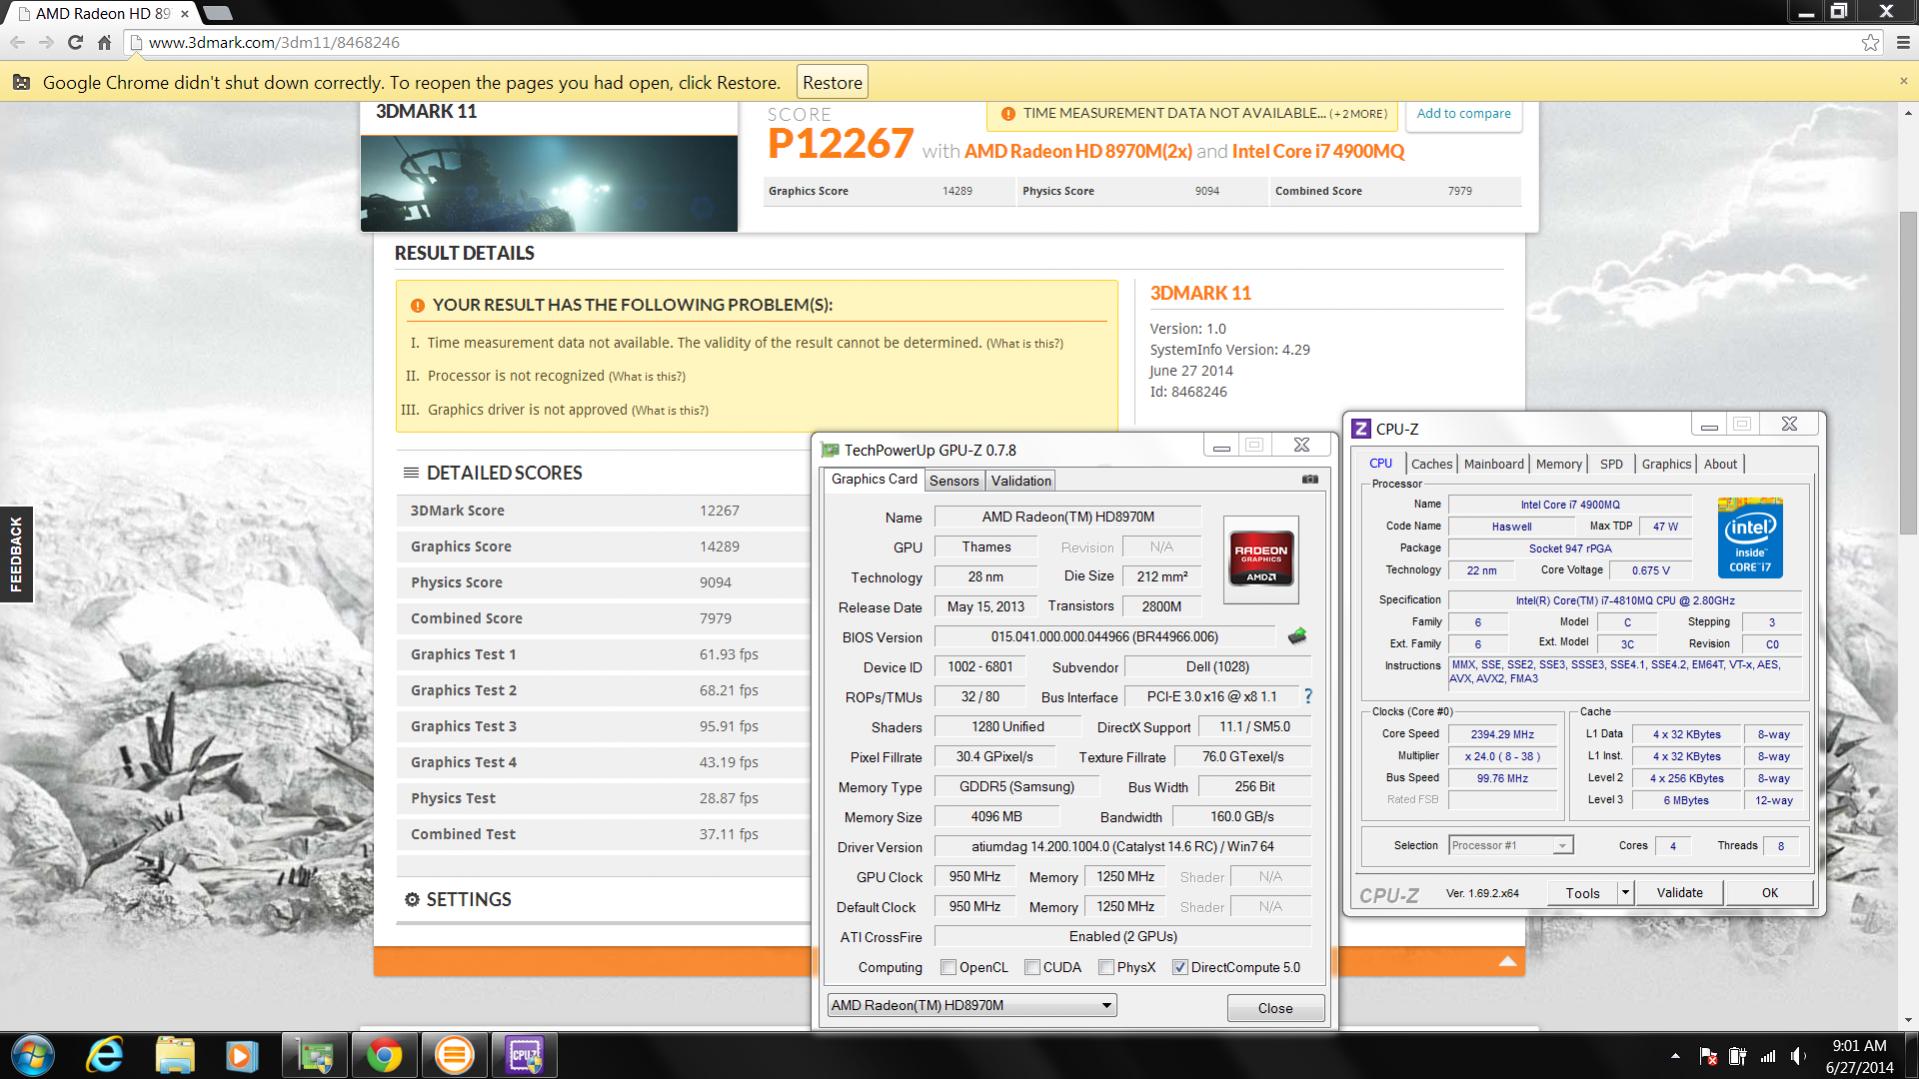The width and height of the screenshot is (1919, 1079).
Task: Toggle the PhysX checkbox
Action: click(x=1106, y=967)
